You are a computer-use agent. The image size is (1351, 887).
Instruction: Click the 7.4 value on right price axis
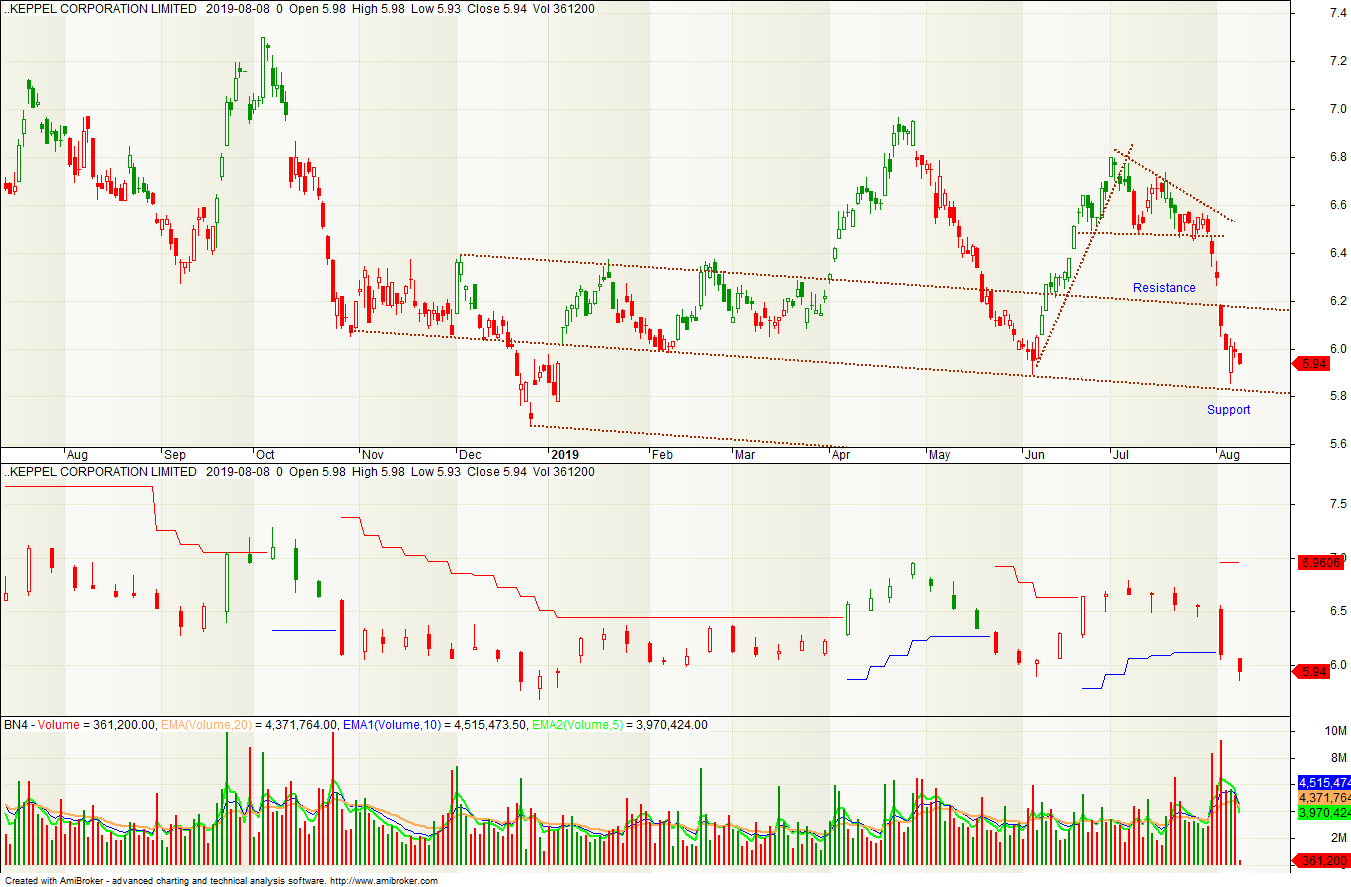click(1339, 12)
